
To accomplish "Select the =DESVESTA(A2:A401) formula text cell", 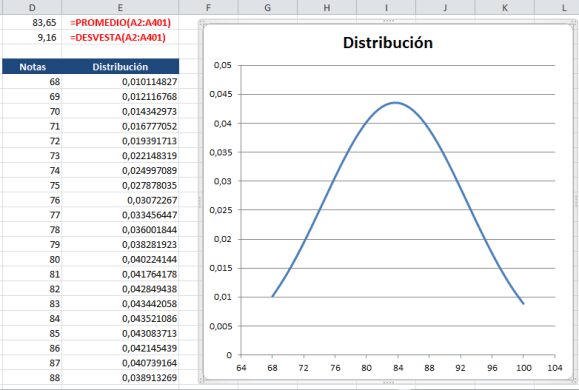I will click(120, 37).
